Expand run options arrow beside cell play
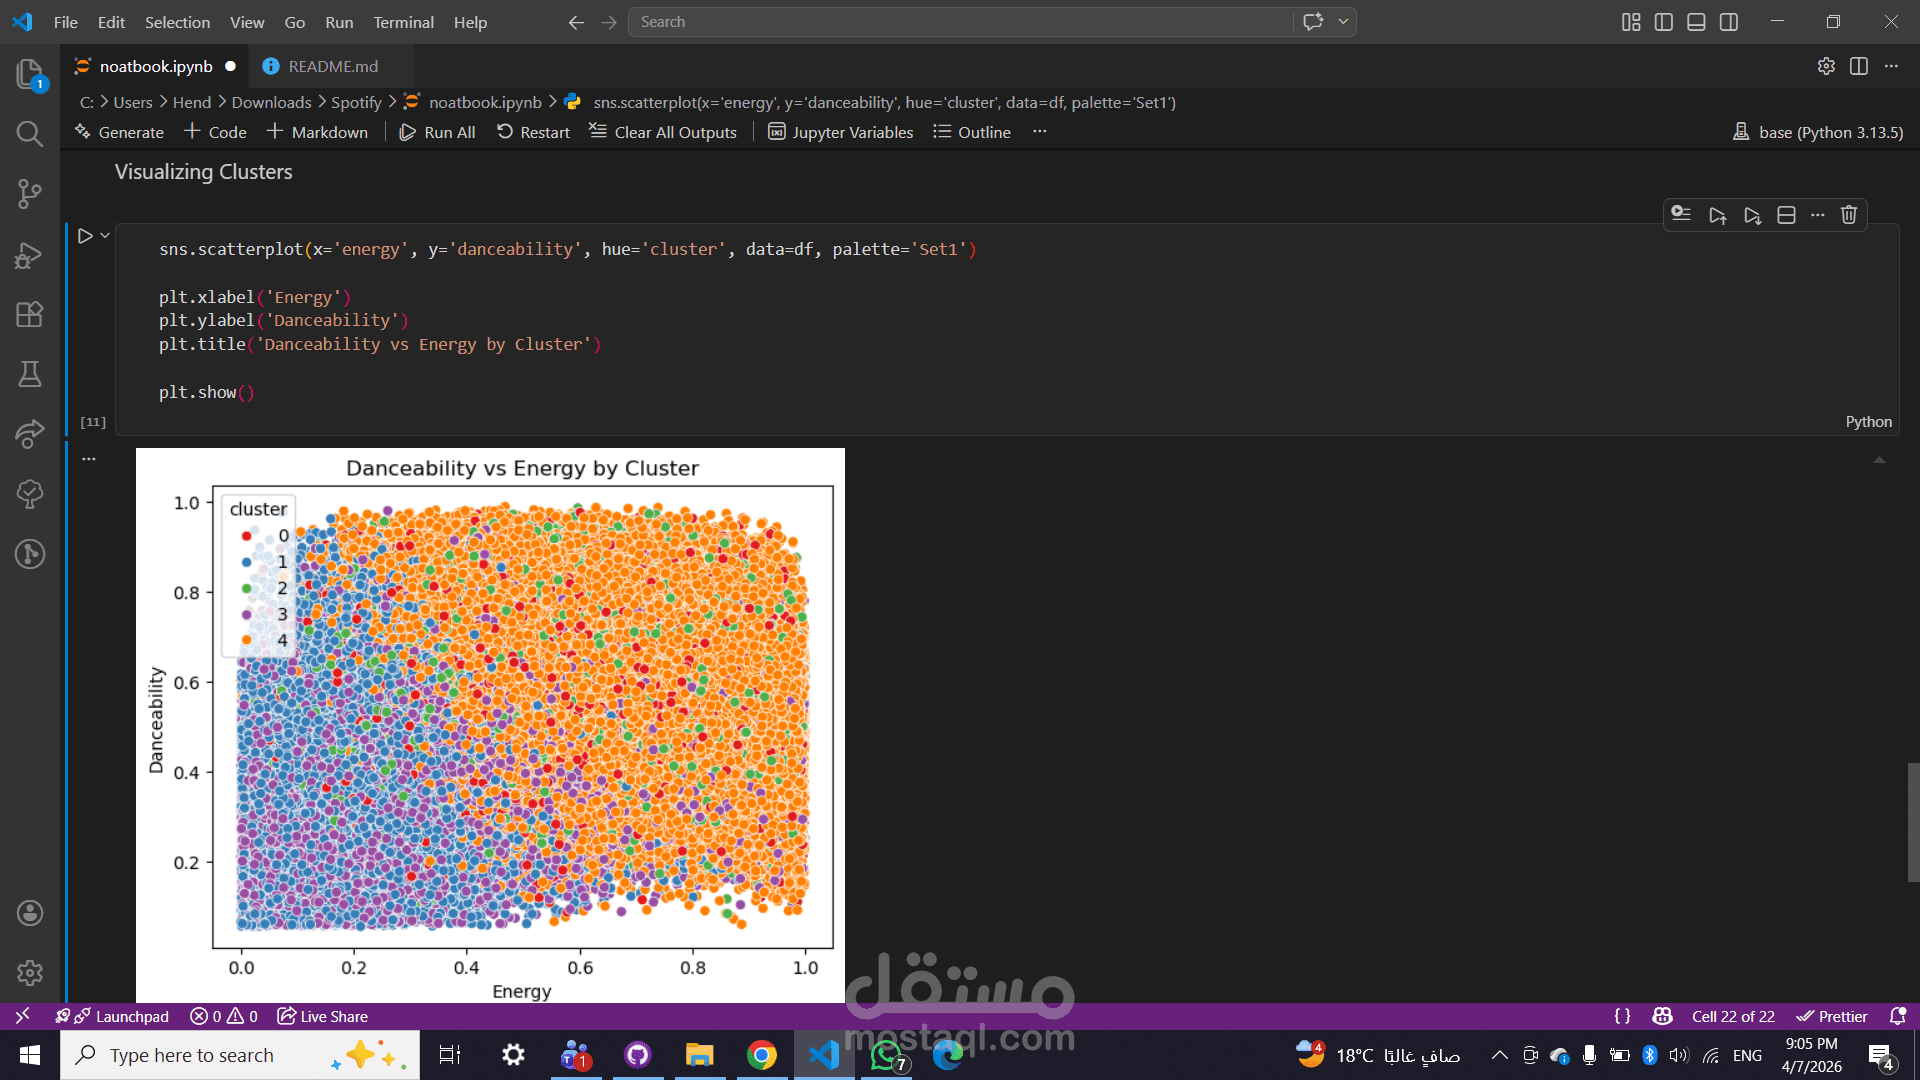 (x=105, y=236)
